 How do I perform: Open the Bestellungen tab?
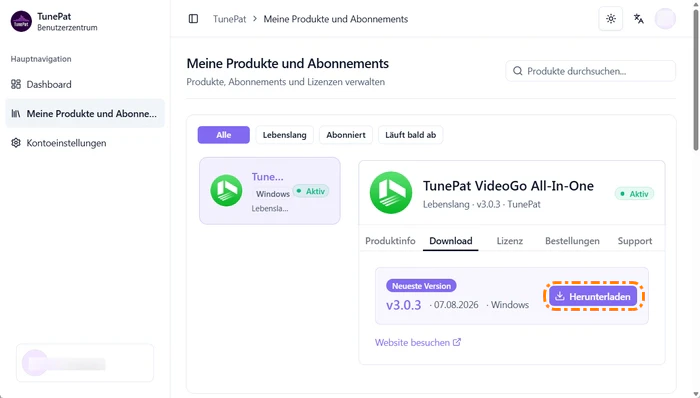[x=572, y=241]
